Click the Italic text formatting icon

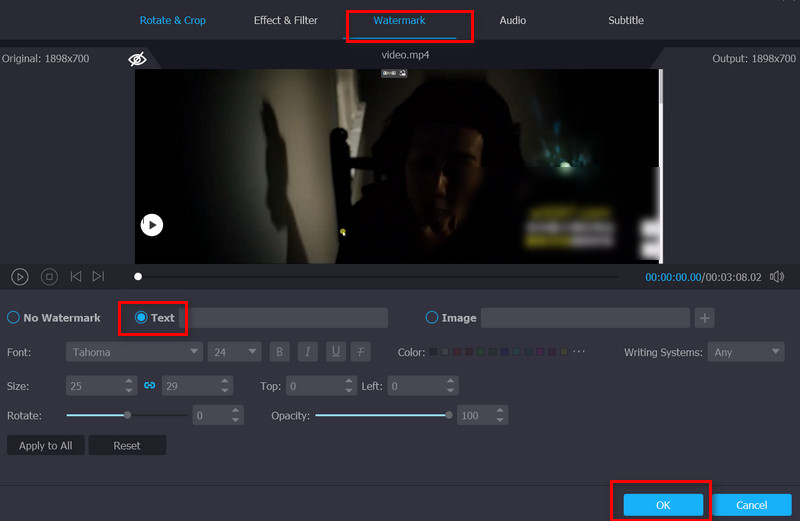click(x=308, y=352)
